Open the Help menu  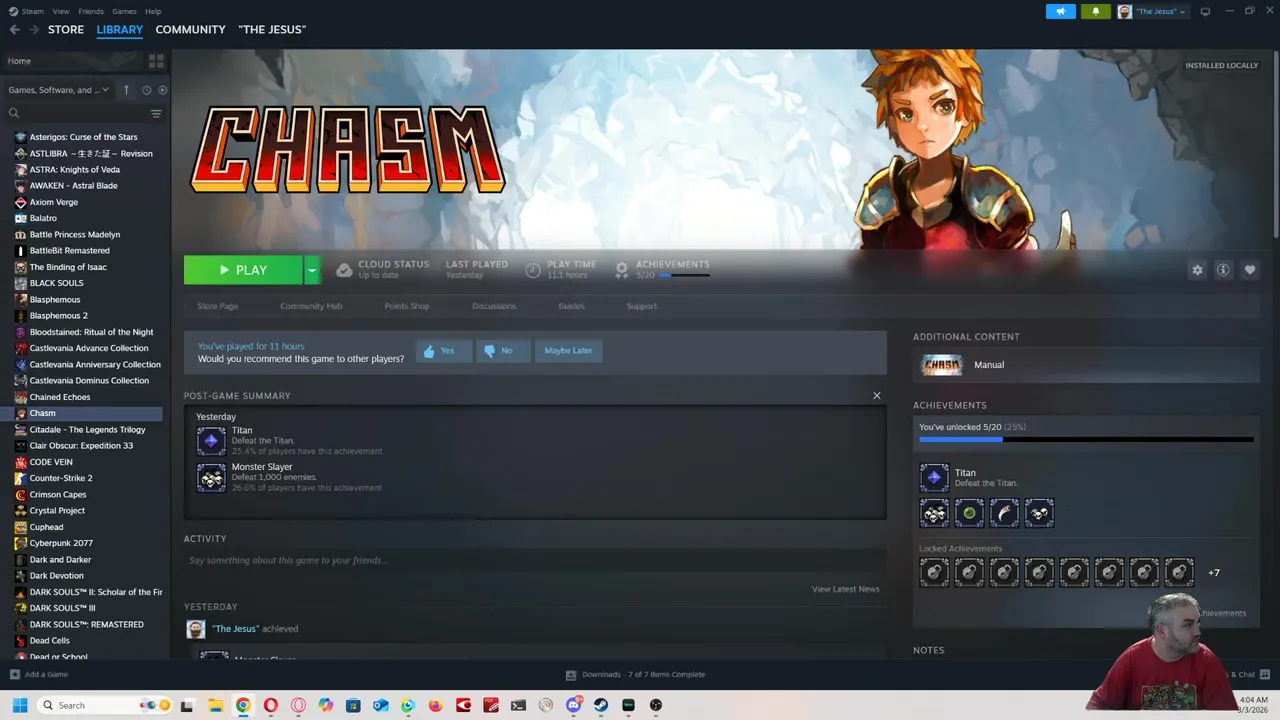point(153,11)
